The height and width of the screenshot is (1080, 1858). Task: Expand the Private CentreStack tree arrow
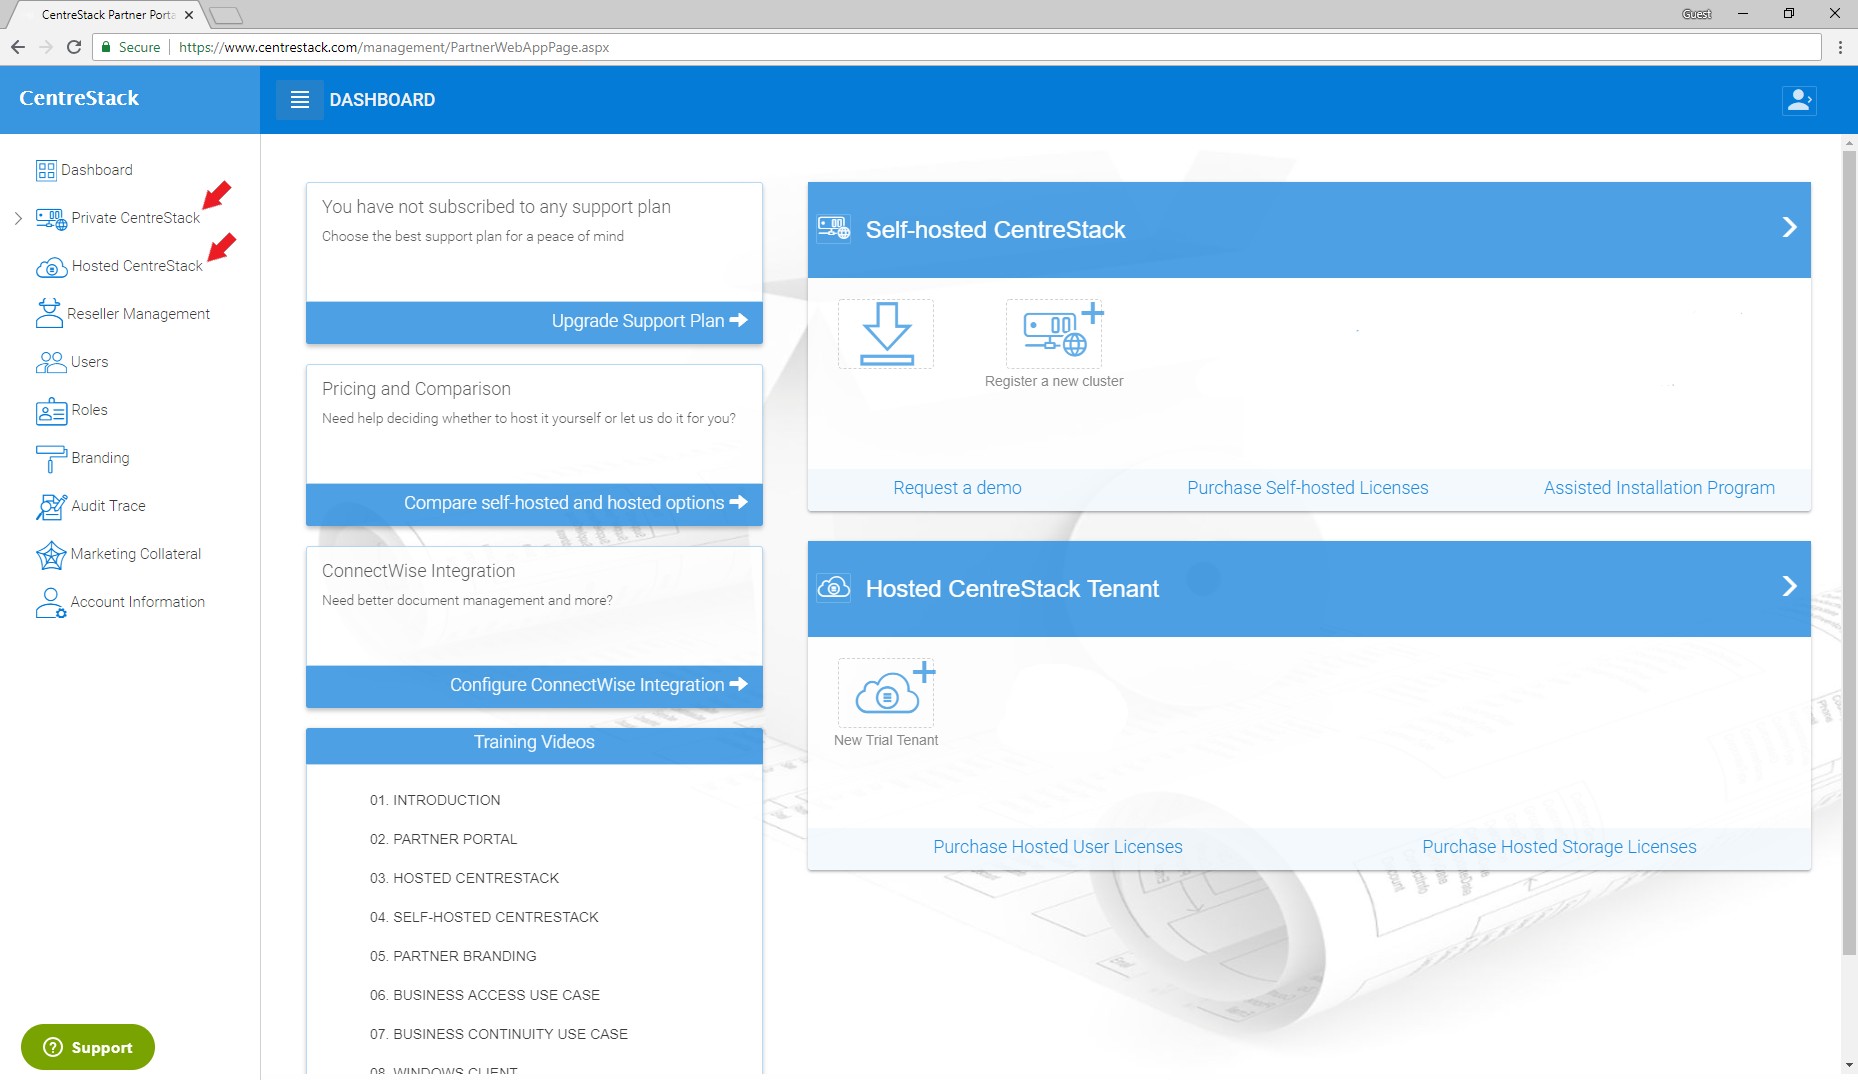tap(18, 218)
